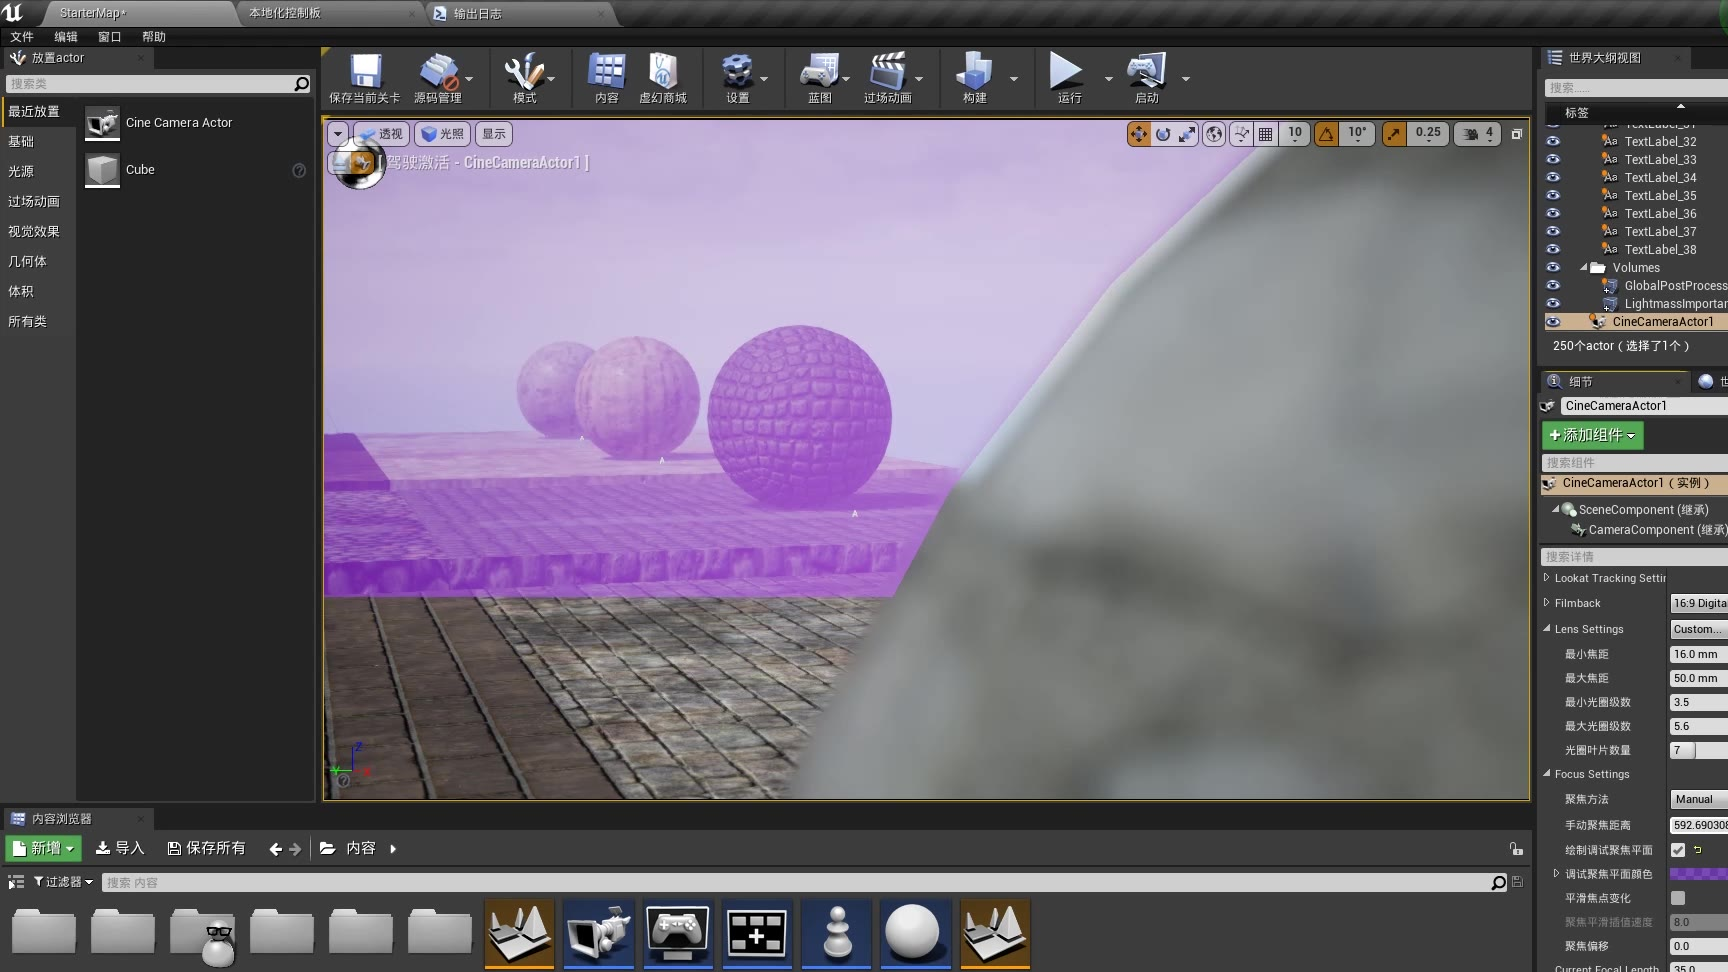Uncheck the draw debug focus plane checkbox
The height and width of the screenshot is (972, 1728).
(1678, 850)
